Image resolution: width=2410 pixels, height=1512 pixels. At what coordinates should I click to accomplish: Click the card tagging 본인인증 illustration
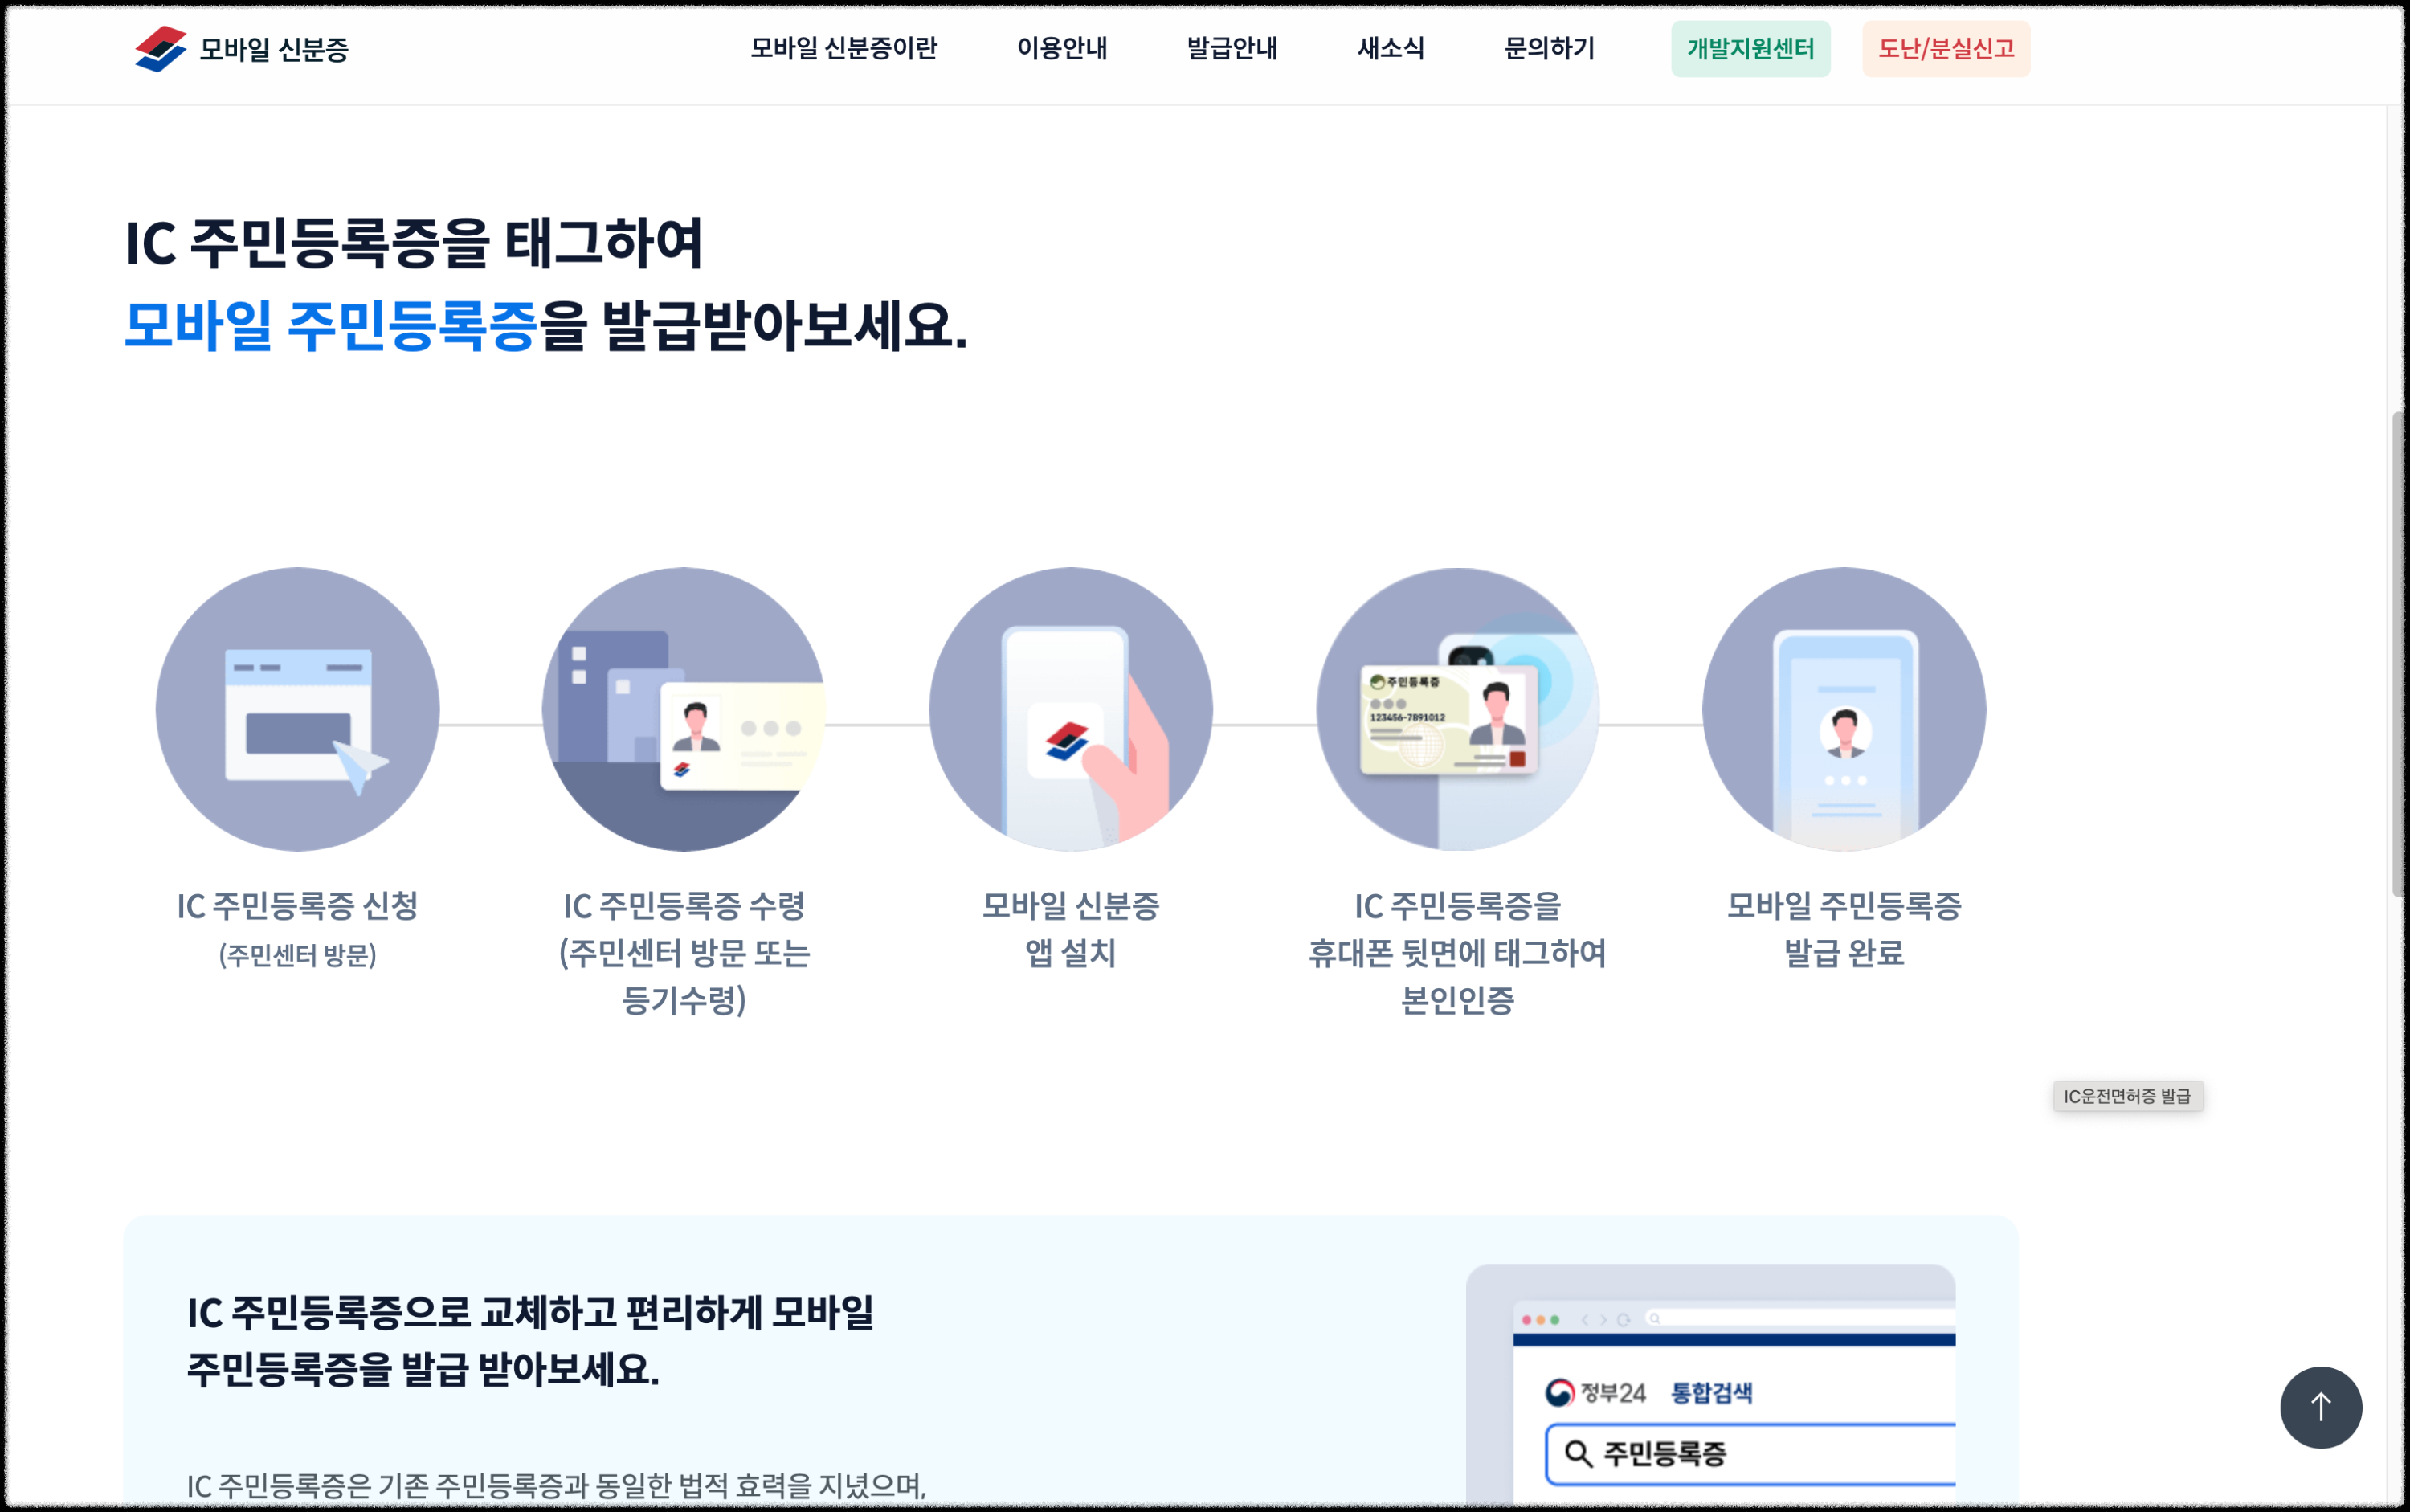(x=1457, y=710)
